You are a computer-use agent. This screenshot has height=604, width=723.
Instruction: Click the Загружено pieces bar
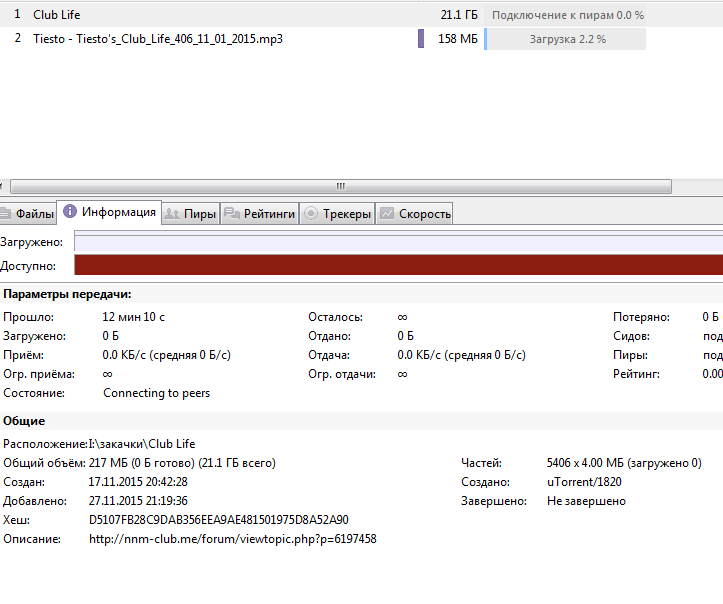coord(398,243)
